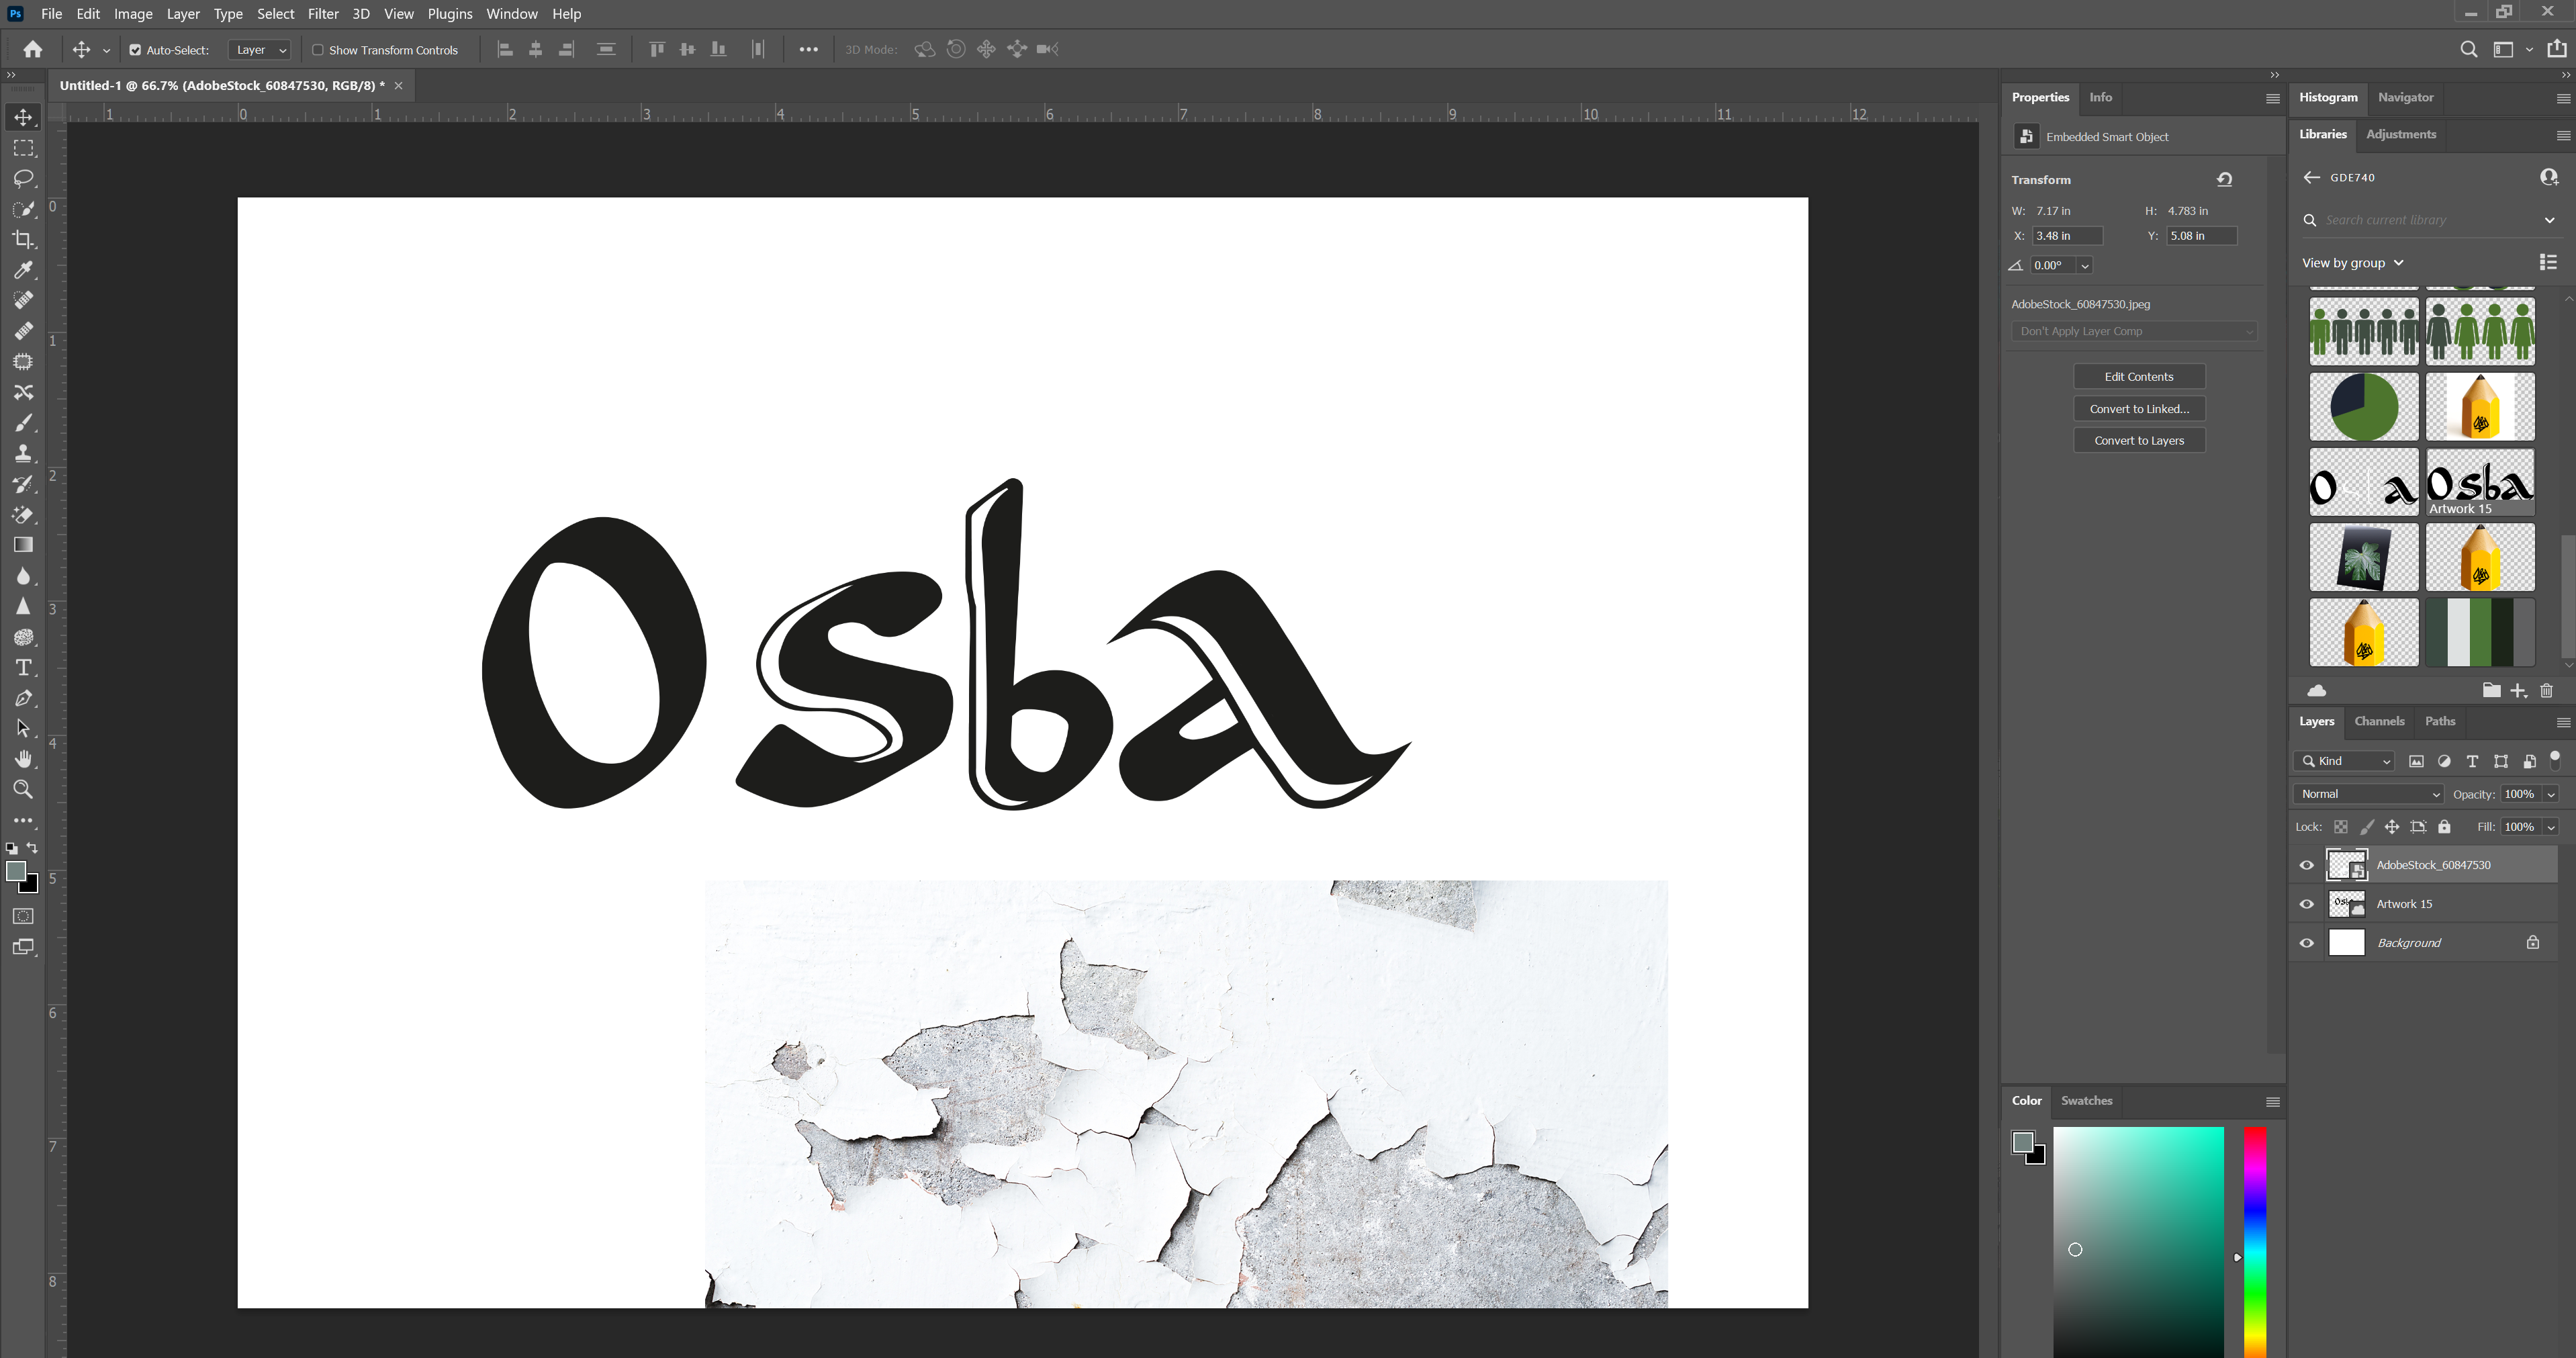
Task: Click the Pen tool icon
Action: (23, 698)
